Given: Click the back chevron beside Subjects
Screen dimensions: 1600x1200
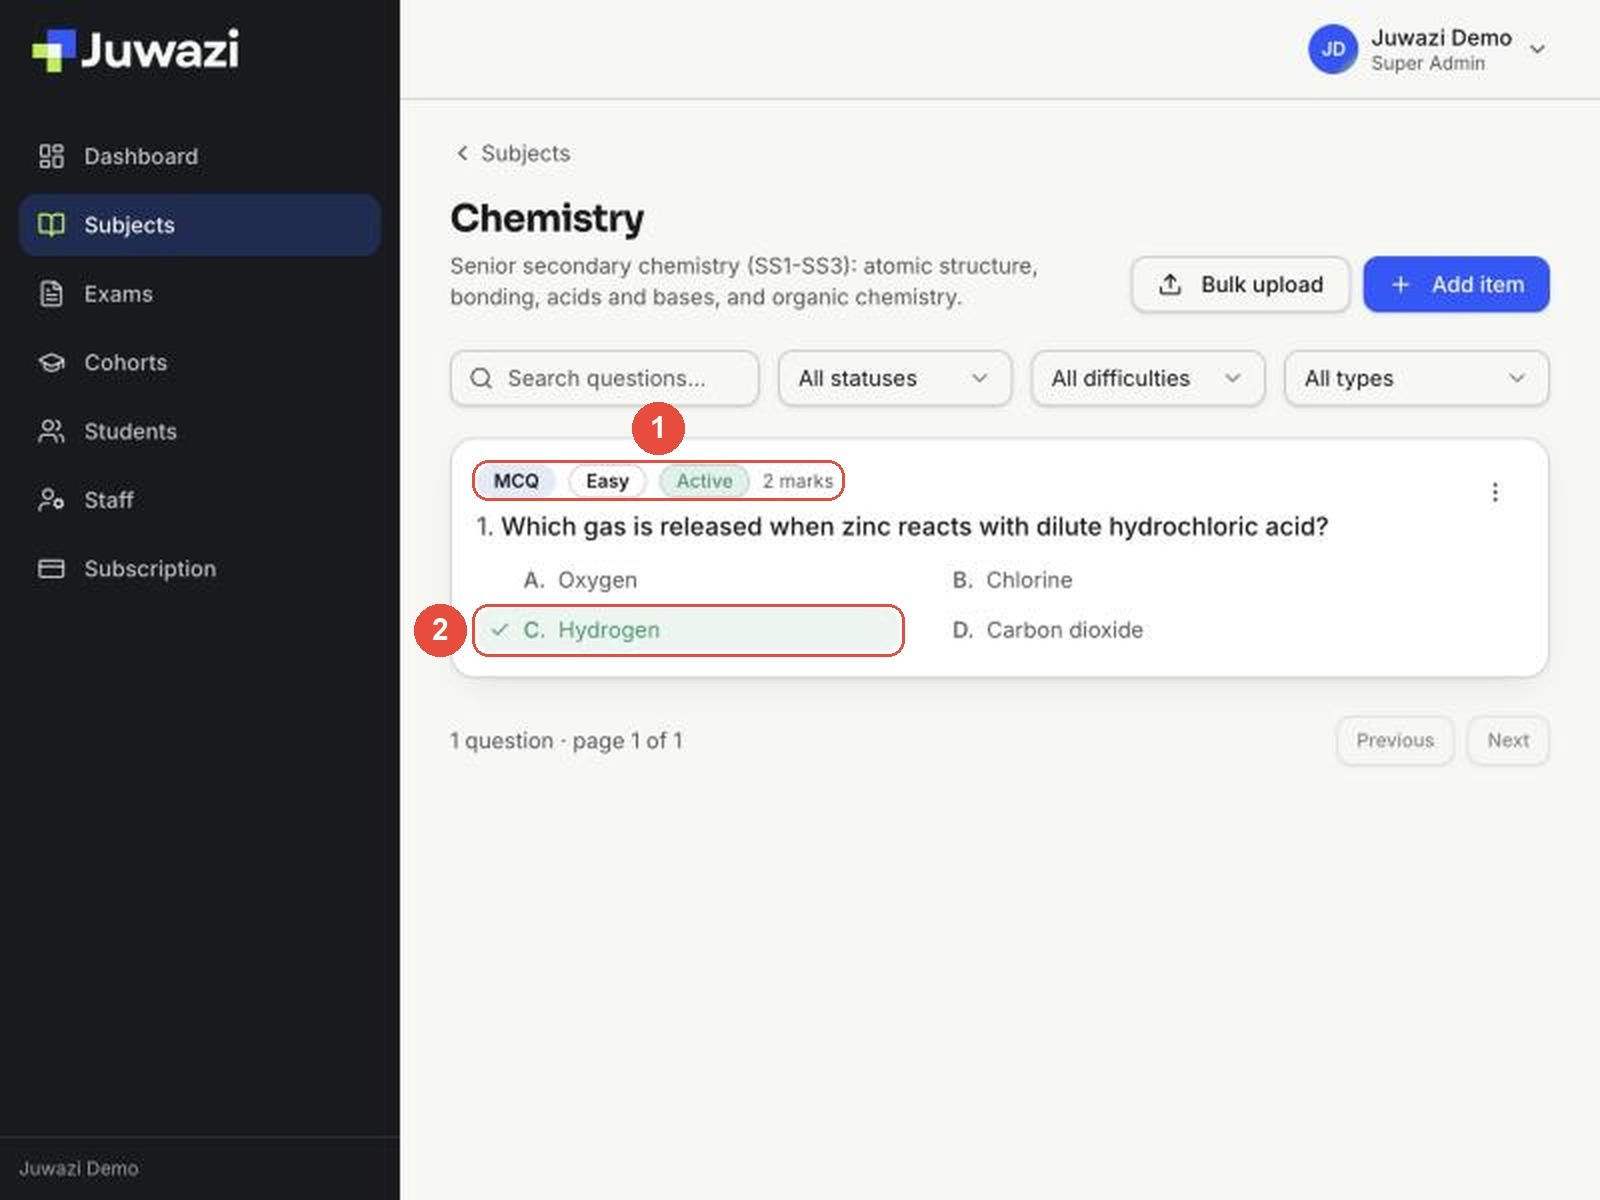Looking at the screenshot, I should point(462,153).
